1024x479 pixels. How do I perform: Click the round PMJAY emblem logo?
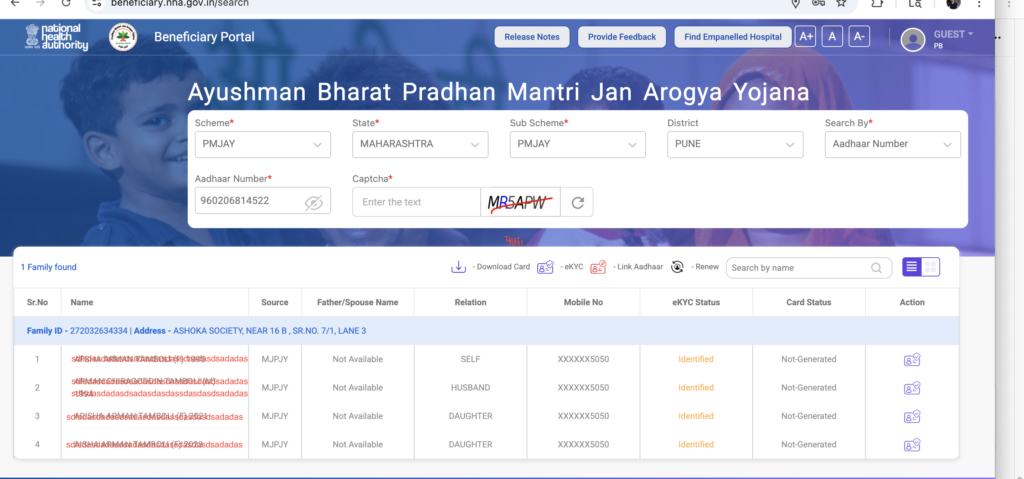[123, 37]
